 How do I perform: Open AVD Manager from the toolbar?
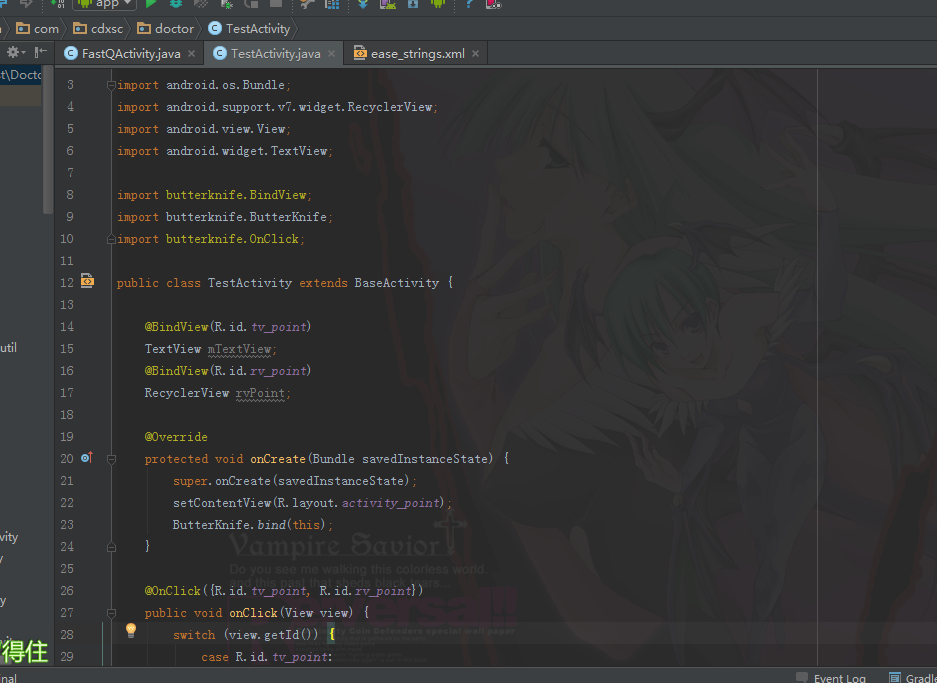click(x=388, y=4)
